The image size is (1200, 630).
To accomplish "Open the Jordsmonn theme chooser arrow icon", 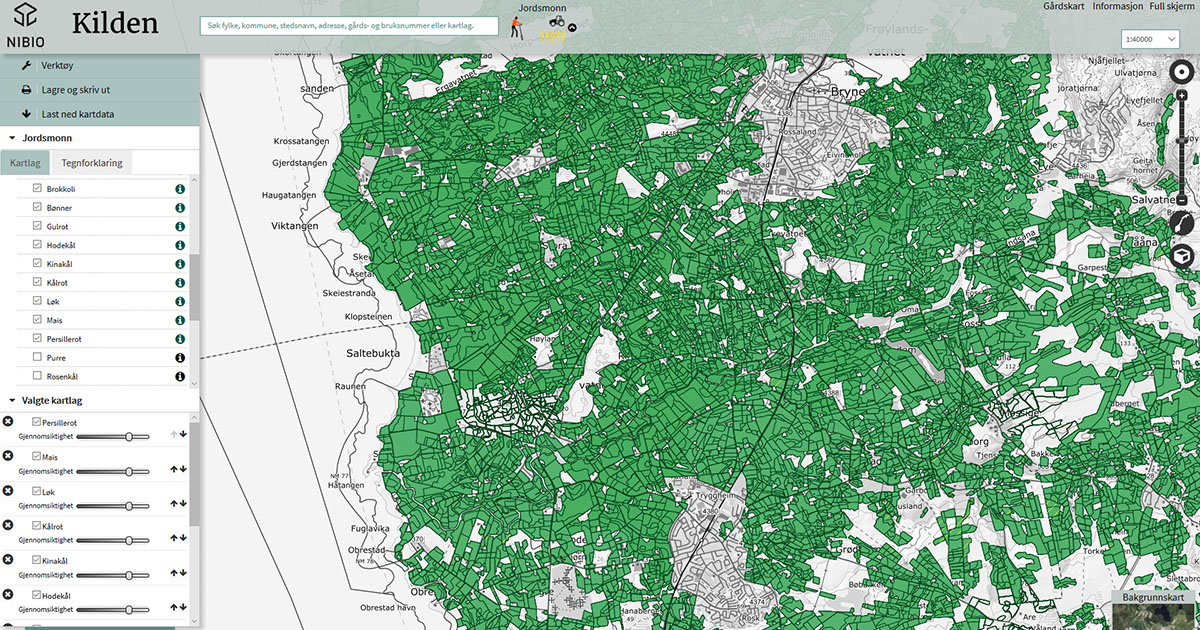I will click(573, 27).
